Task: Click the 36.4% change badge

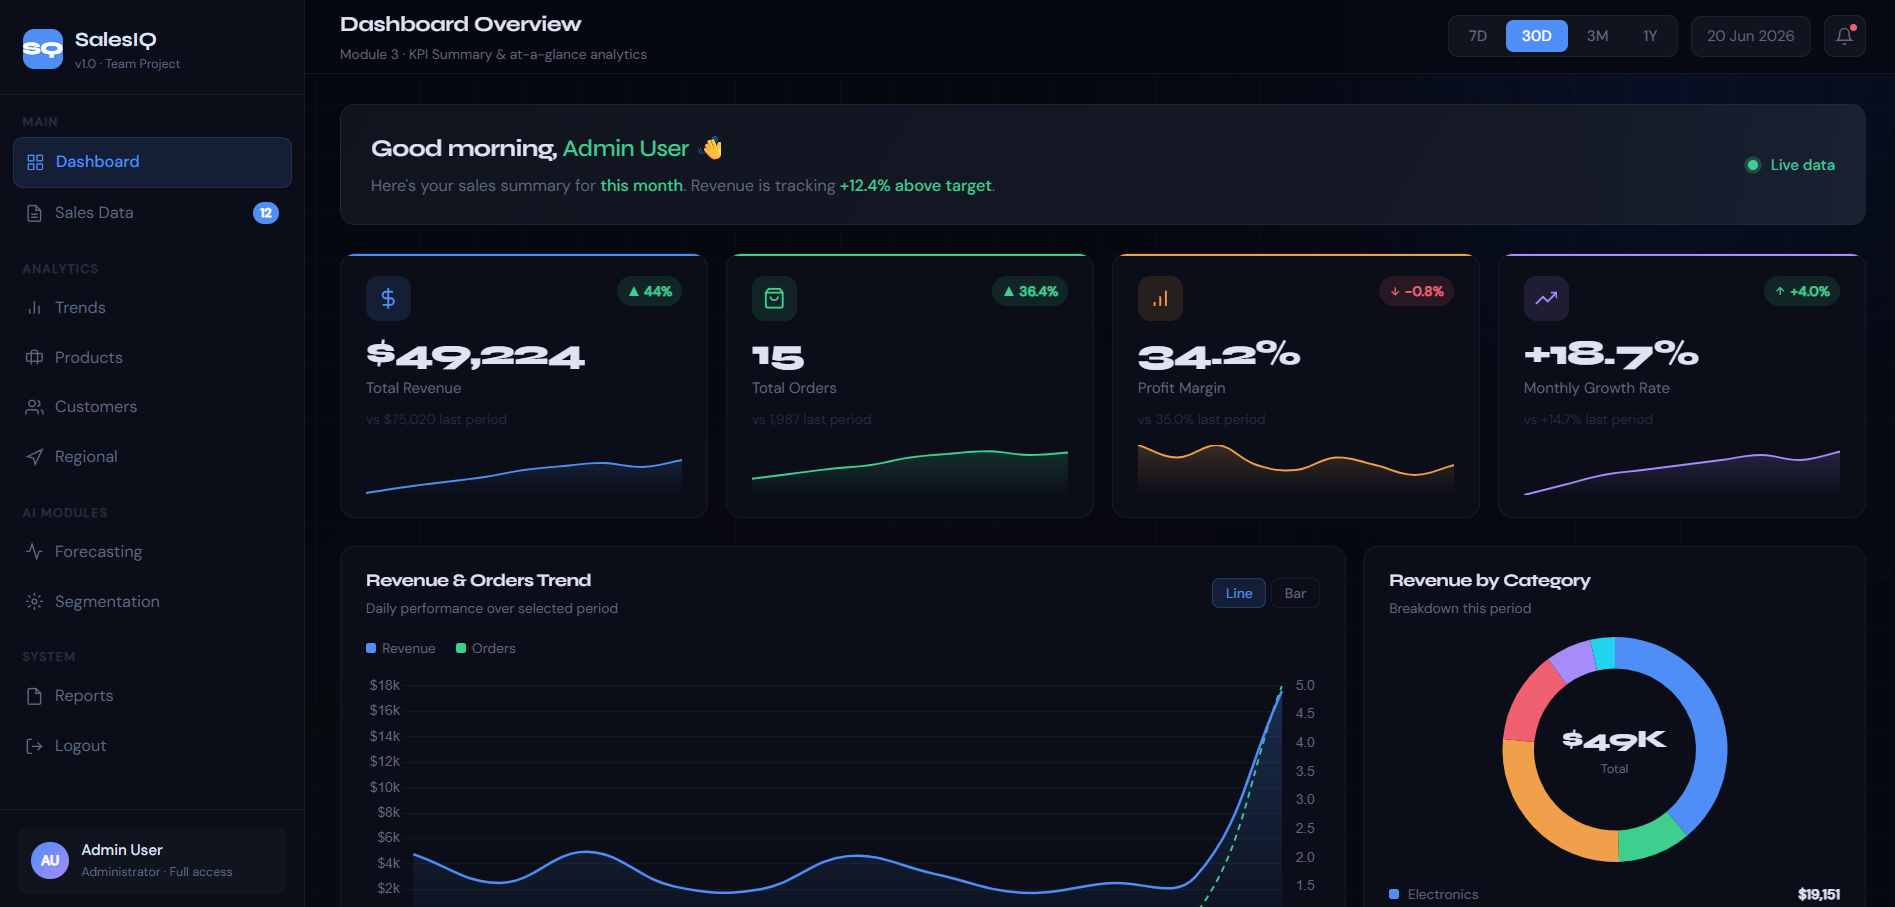Action: click(1030, 291)
